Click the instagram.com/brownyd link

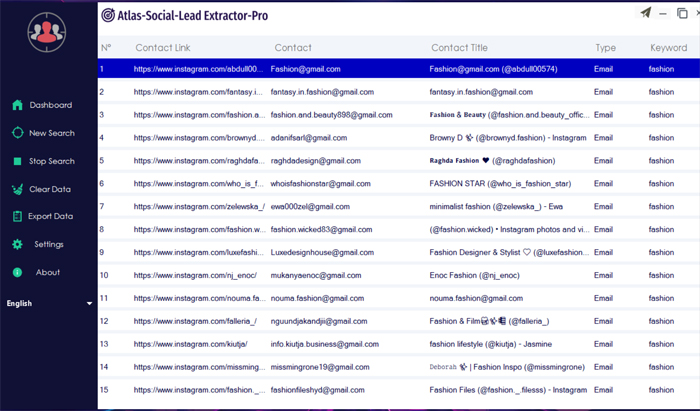[199, 138]
